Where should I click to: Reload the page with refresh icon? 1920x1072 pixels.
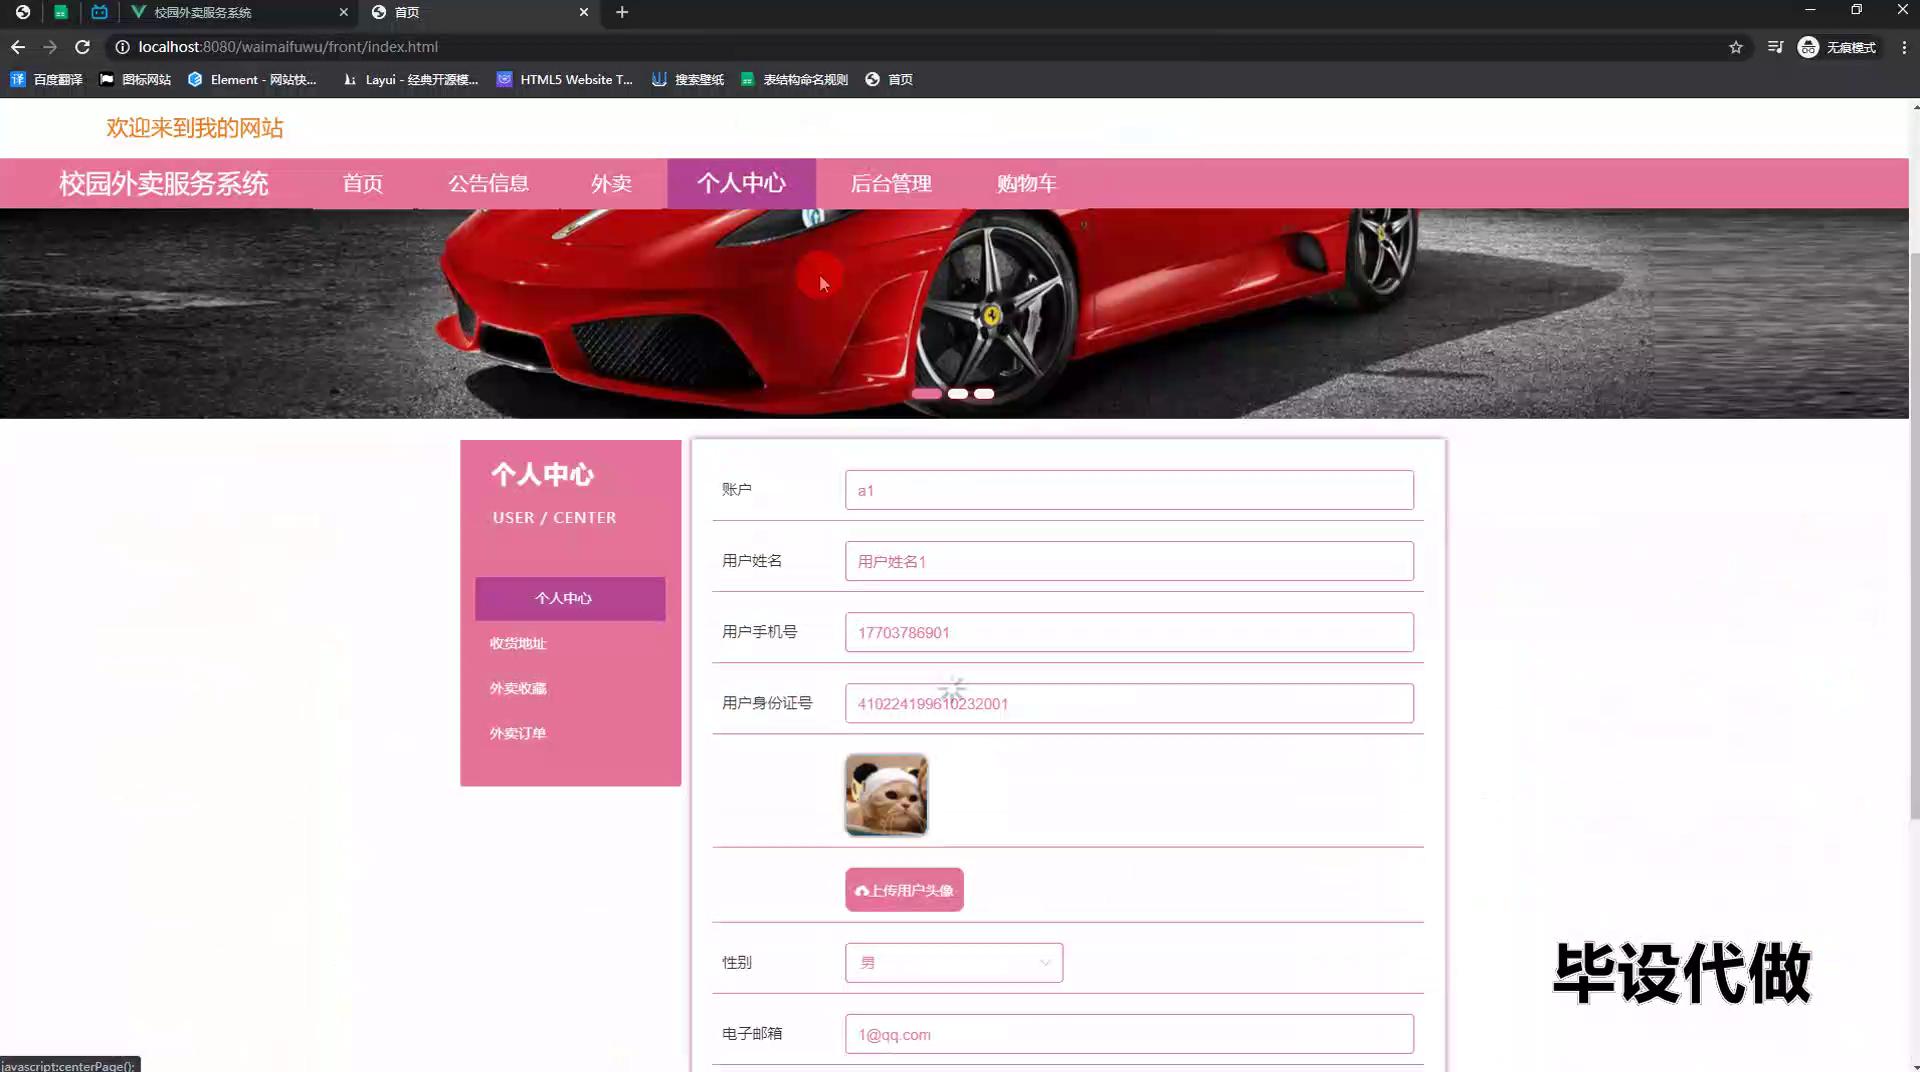point(83,47)
